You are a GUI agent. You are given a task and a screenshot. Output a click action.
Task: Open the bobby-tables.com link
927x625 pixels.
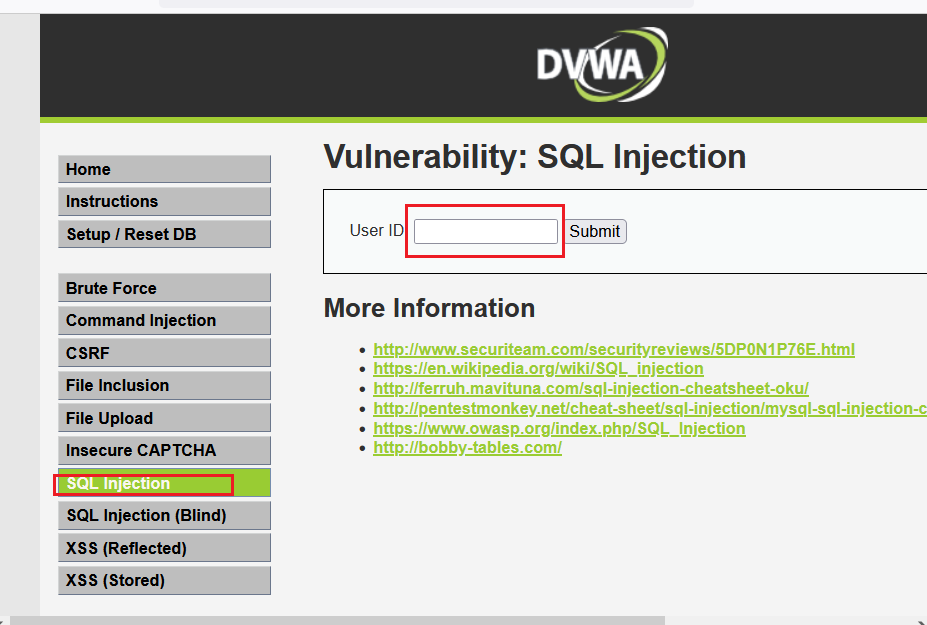(467, 448)
